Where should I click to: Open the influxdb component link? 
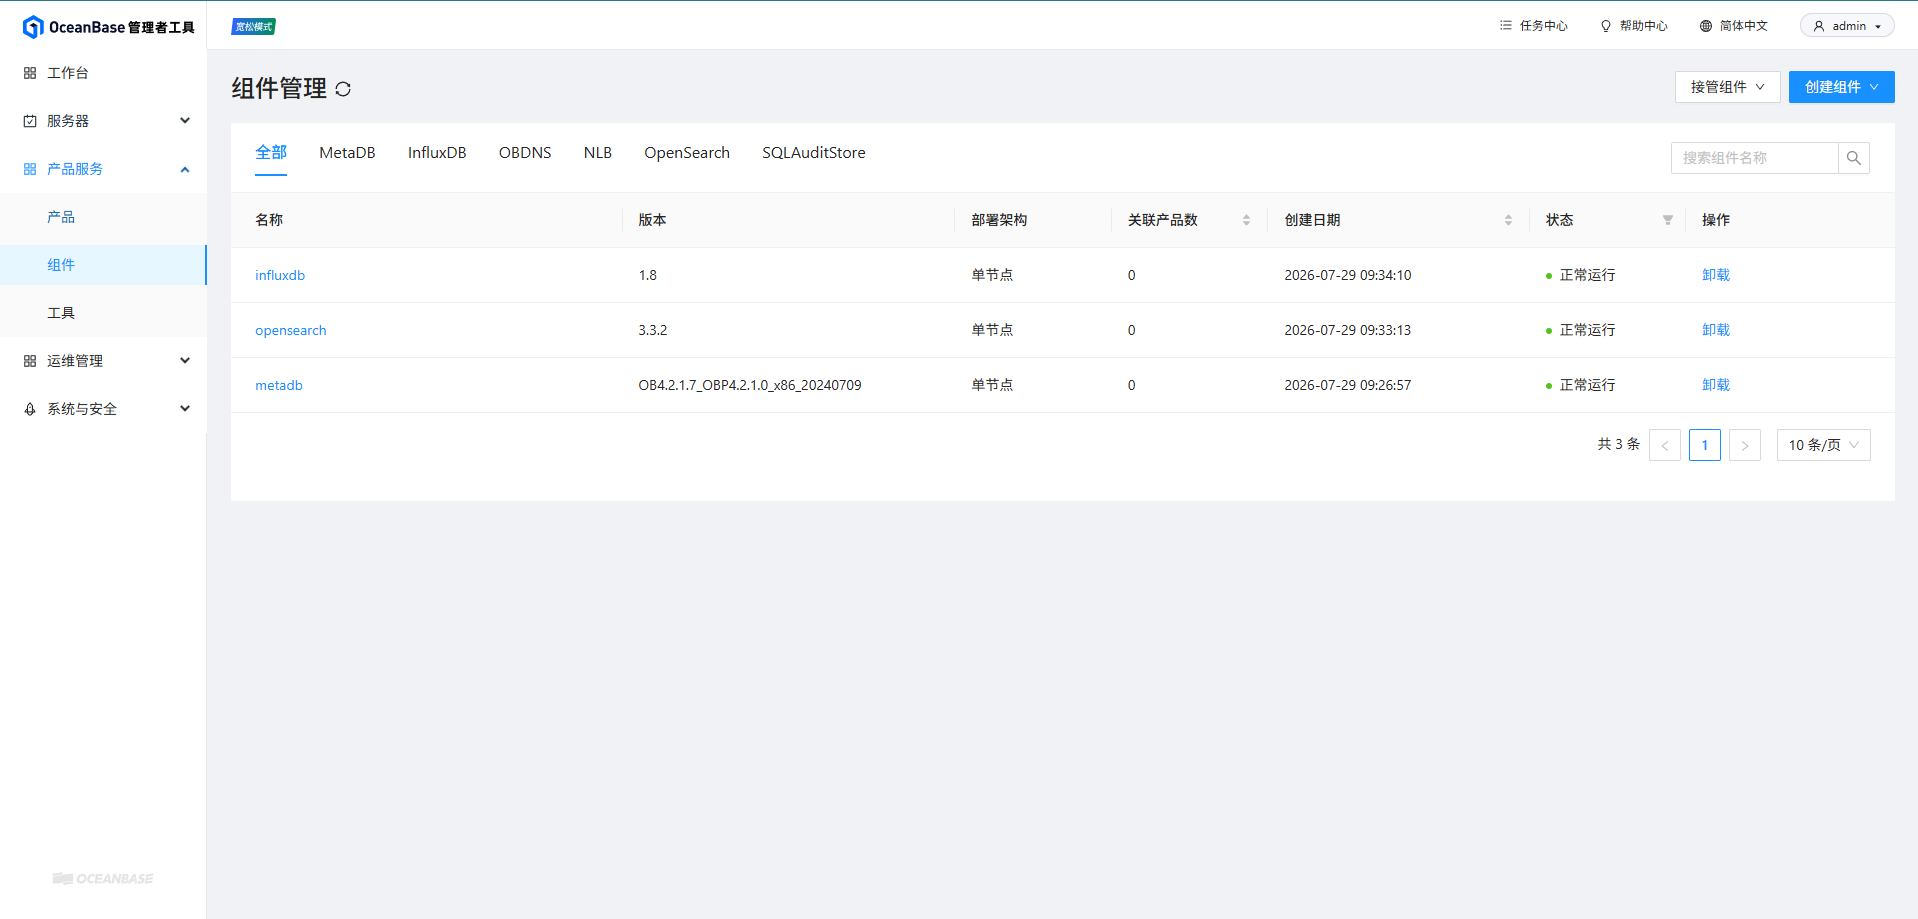click(x=280, y=275)
